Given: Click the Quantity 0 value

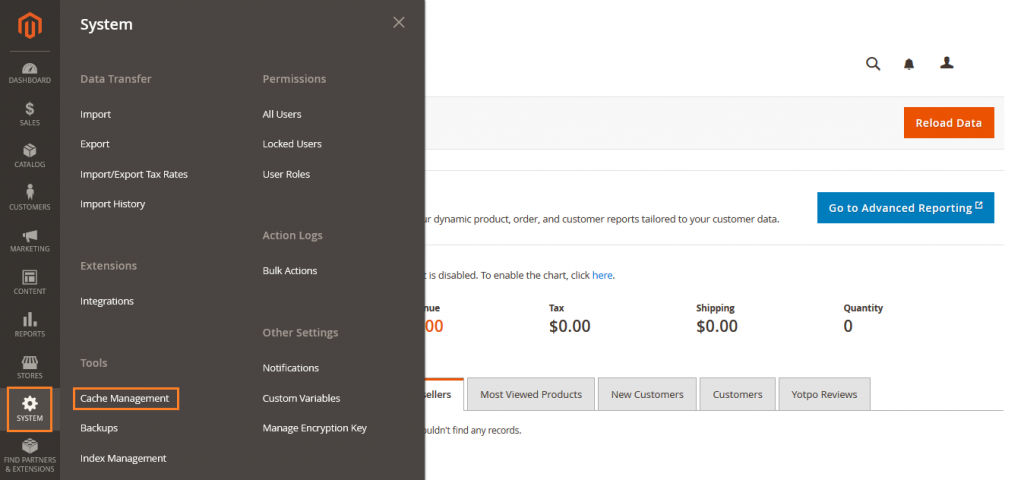Looking at the screenshot, I should 848,326.
